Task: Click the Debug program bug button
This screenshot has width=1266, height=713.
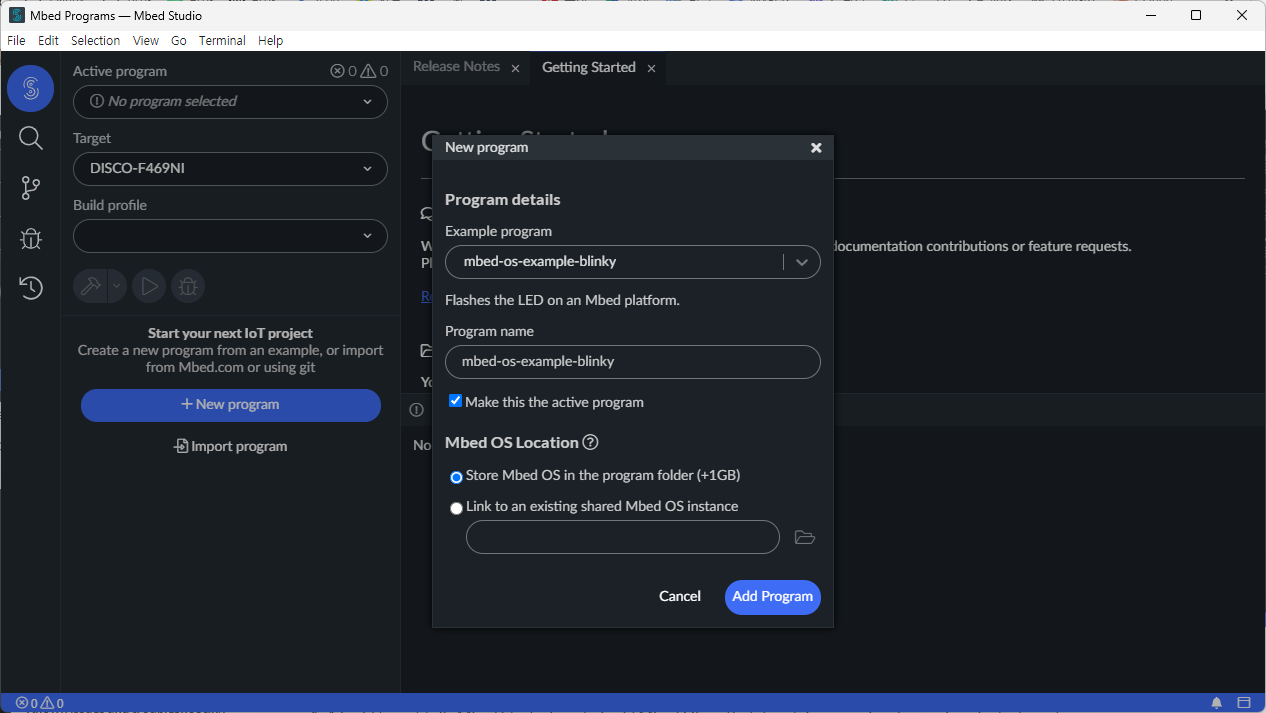Action: pyautogui.click(x=188, y=286)
